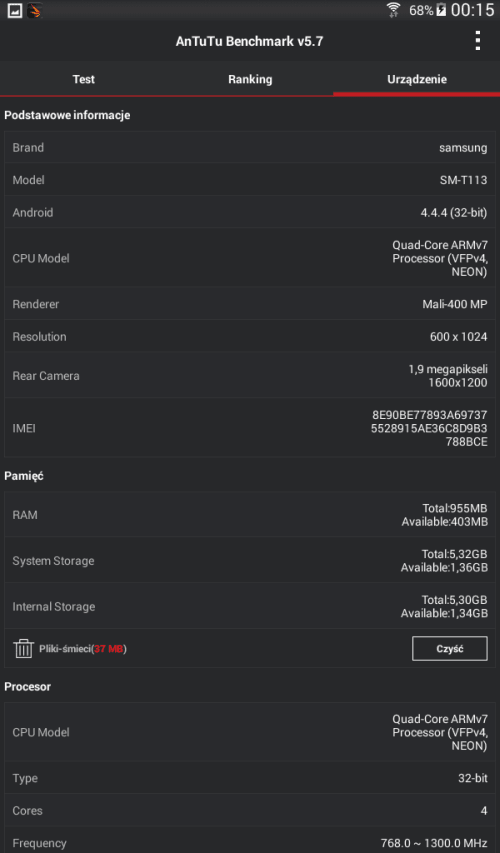The width and height of the screenshot is (500, 853).
Task: Tap the Rear Camera megapixel row
Action: (x=250, y=376)
